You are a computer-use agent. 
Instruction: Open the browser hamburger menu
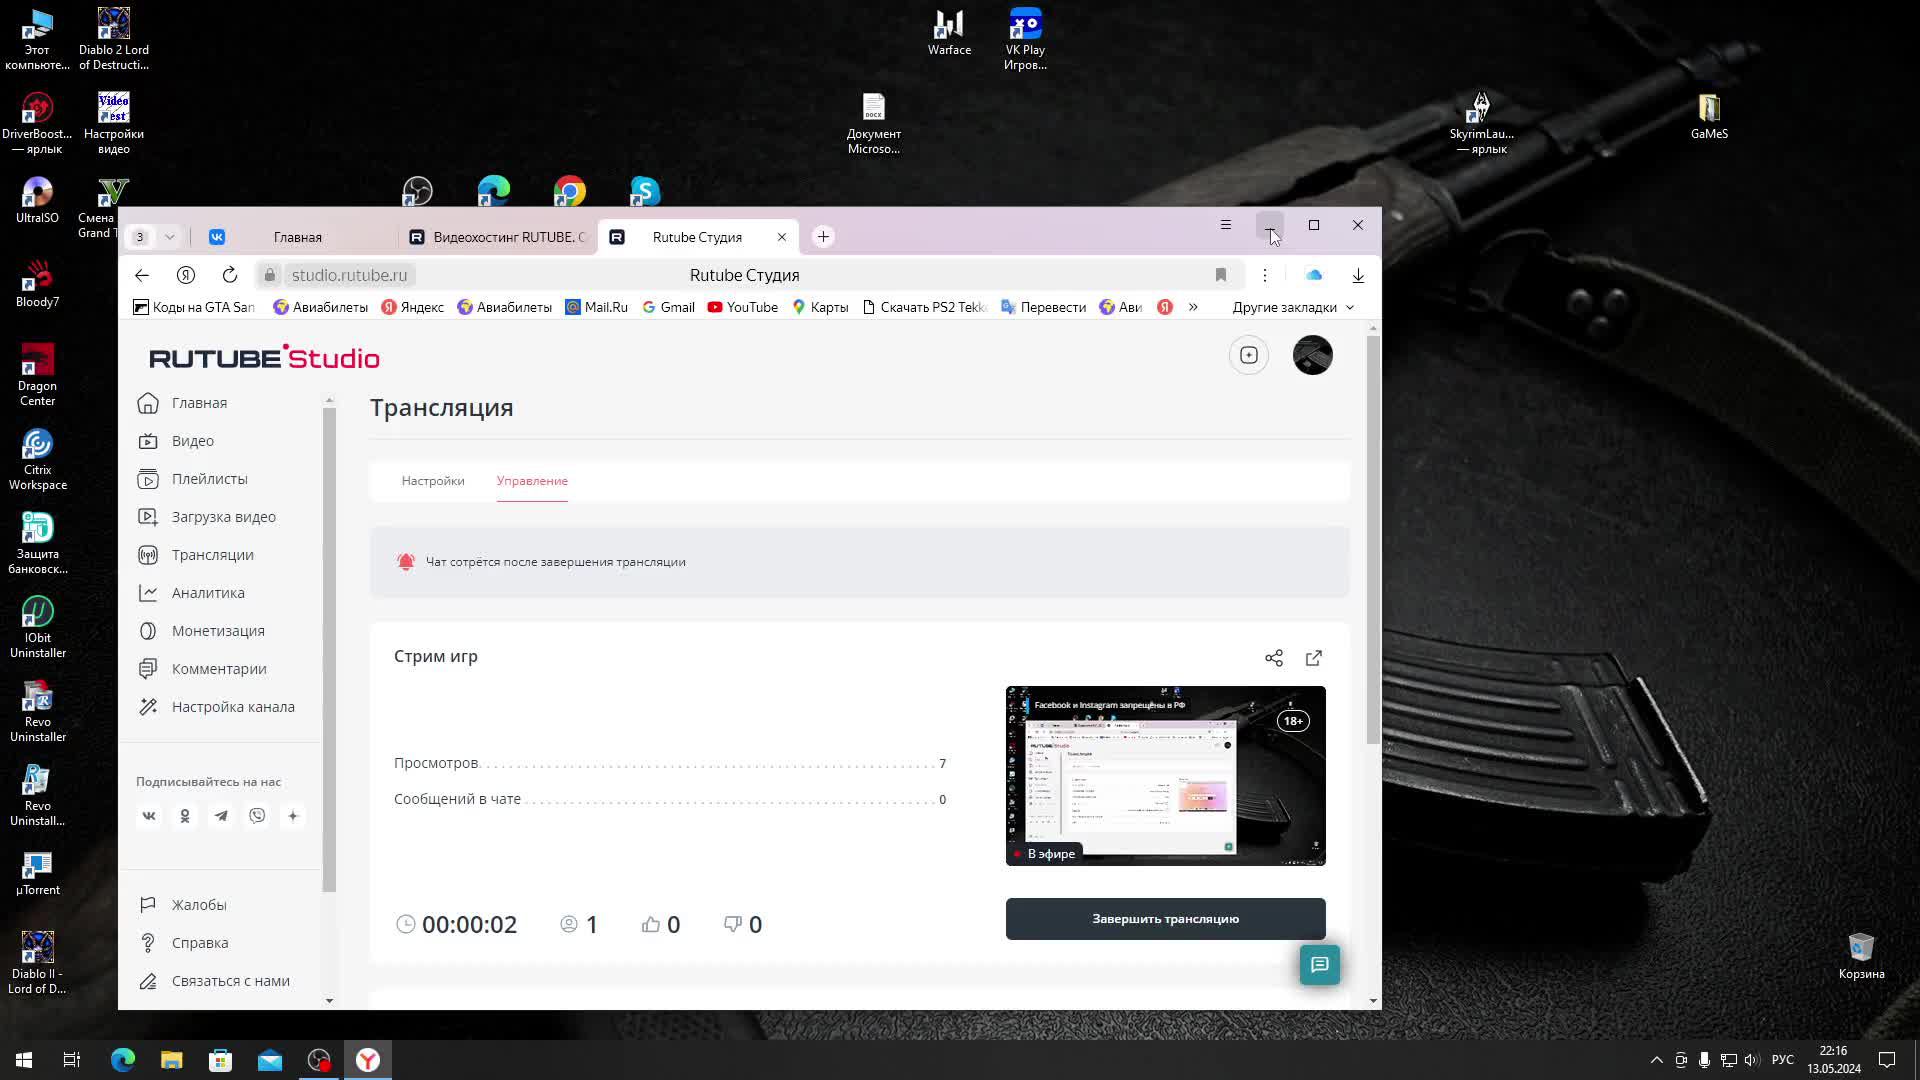click(x=1226, y=225)
